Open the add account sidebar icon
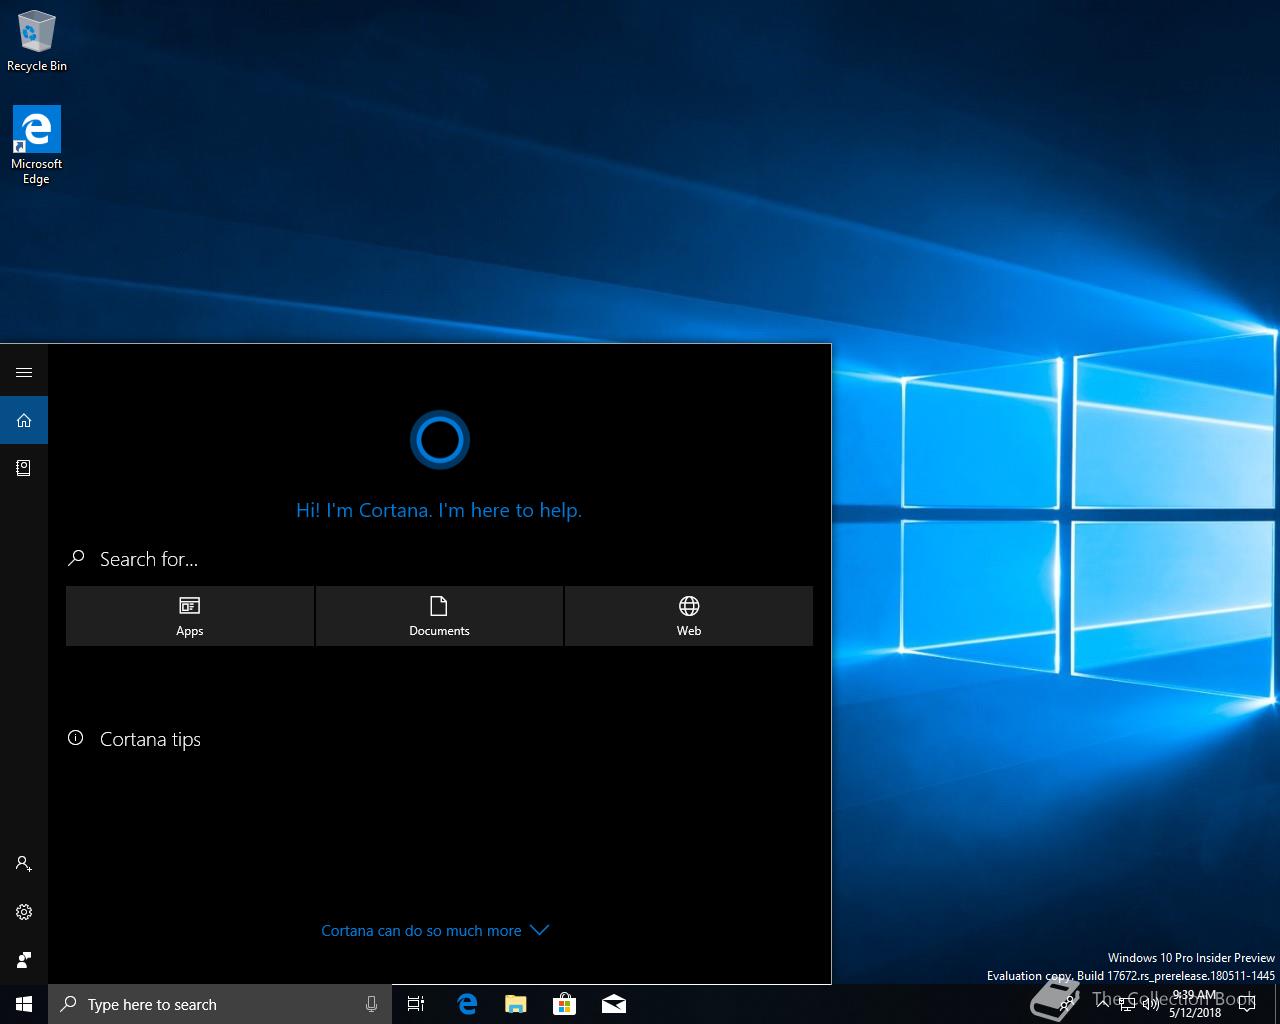 [24, 864]
